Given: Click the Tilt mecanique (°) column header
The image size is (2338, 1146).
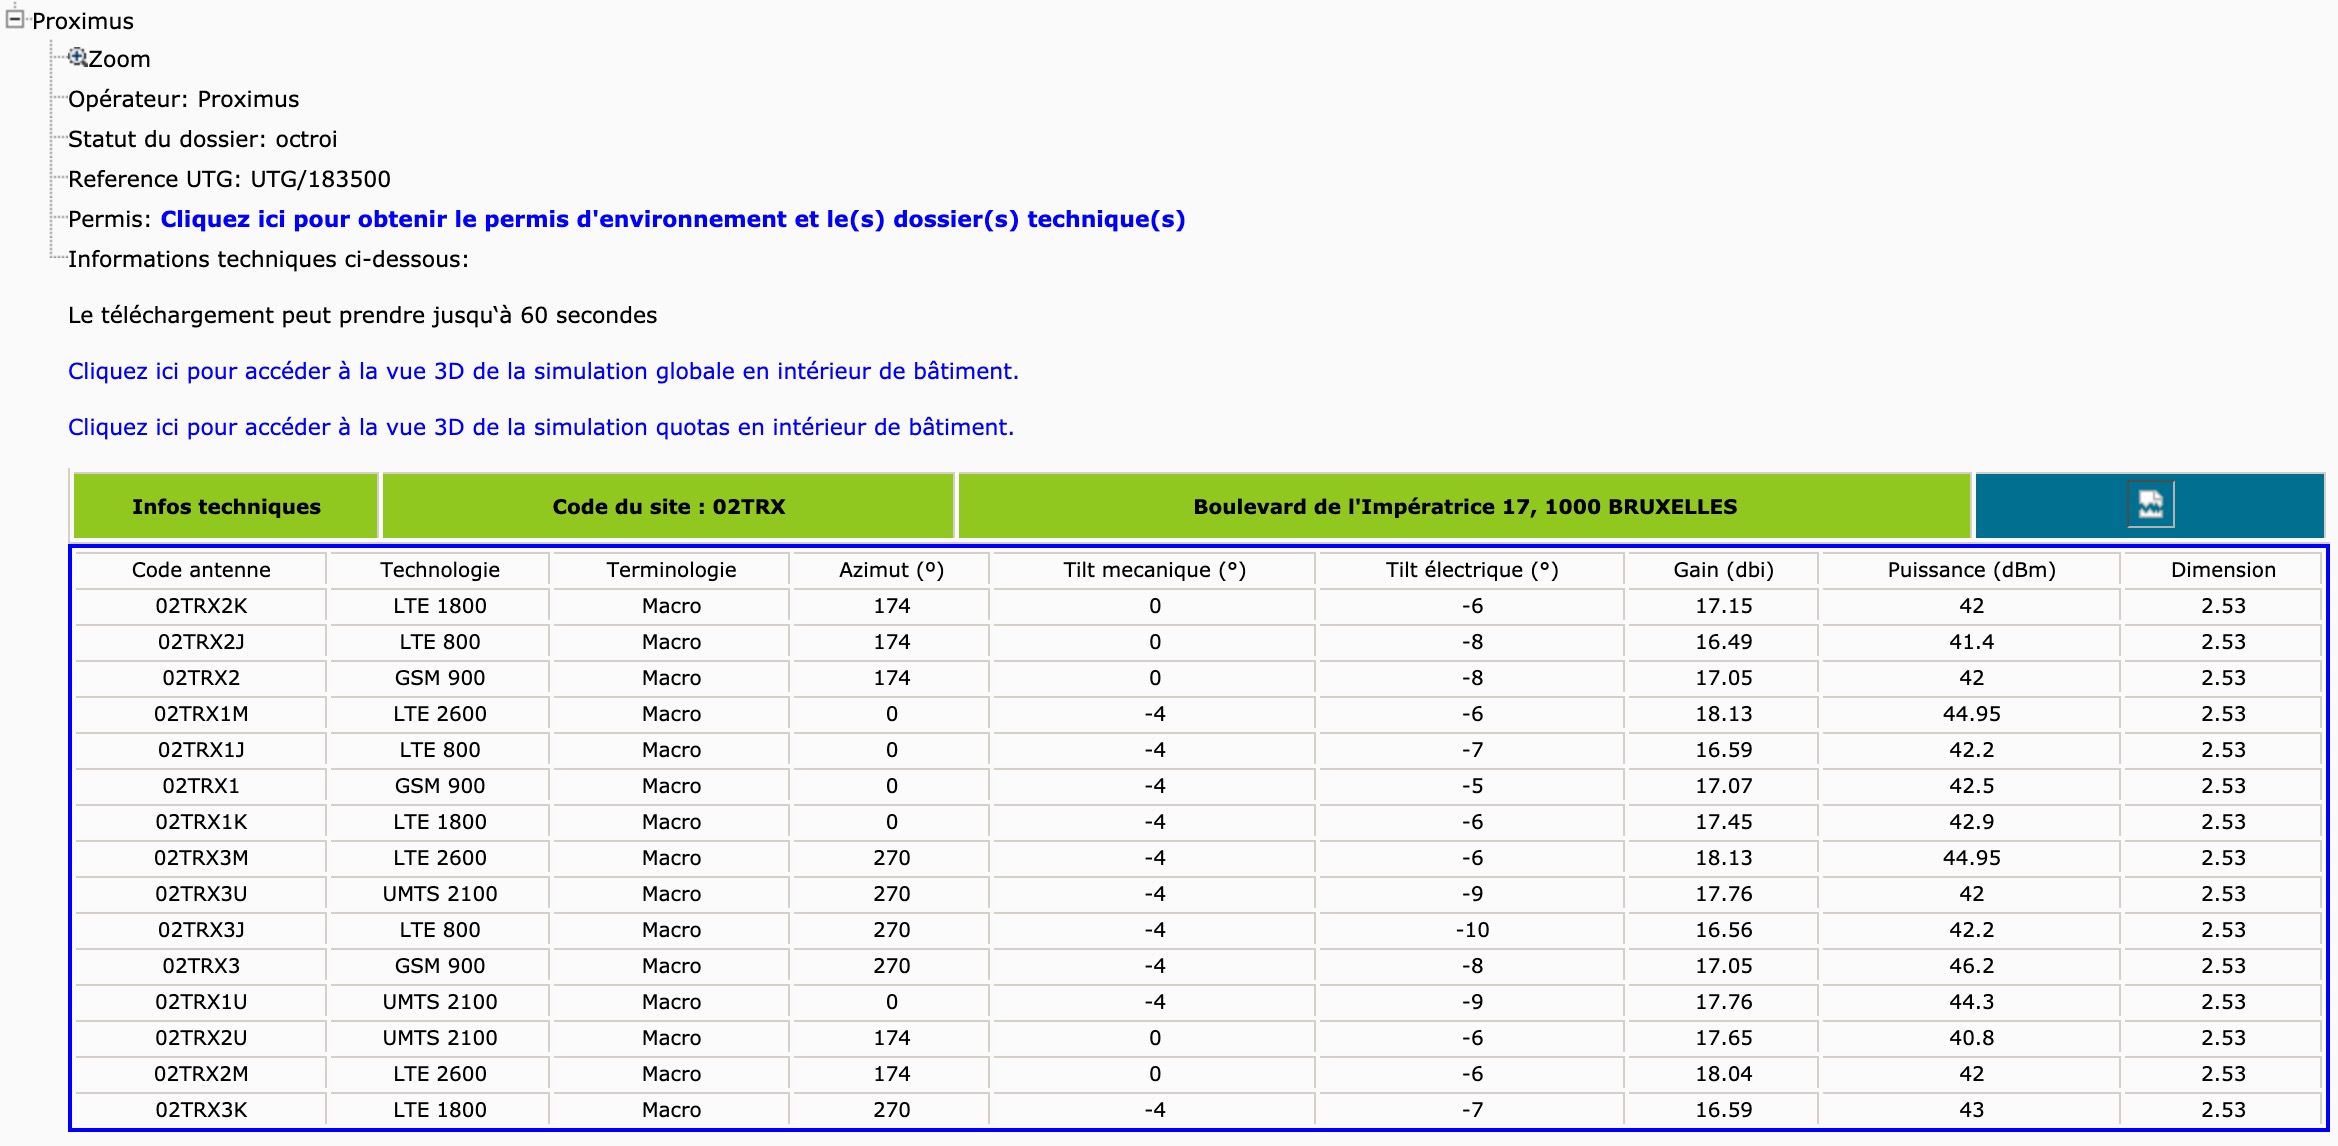Looking at the screenshot, I should click(x=1154, y=570).
